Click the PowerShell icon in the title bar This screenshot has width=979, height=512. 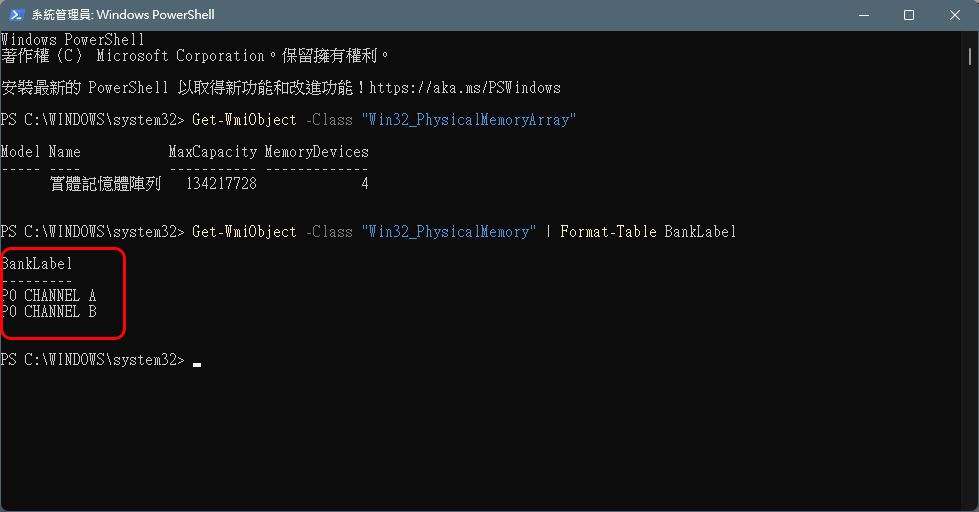click(x=16, y=15)
